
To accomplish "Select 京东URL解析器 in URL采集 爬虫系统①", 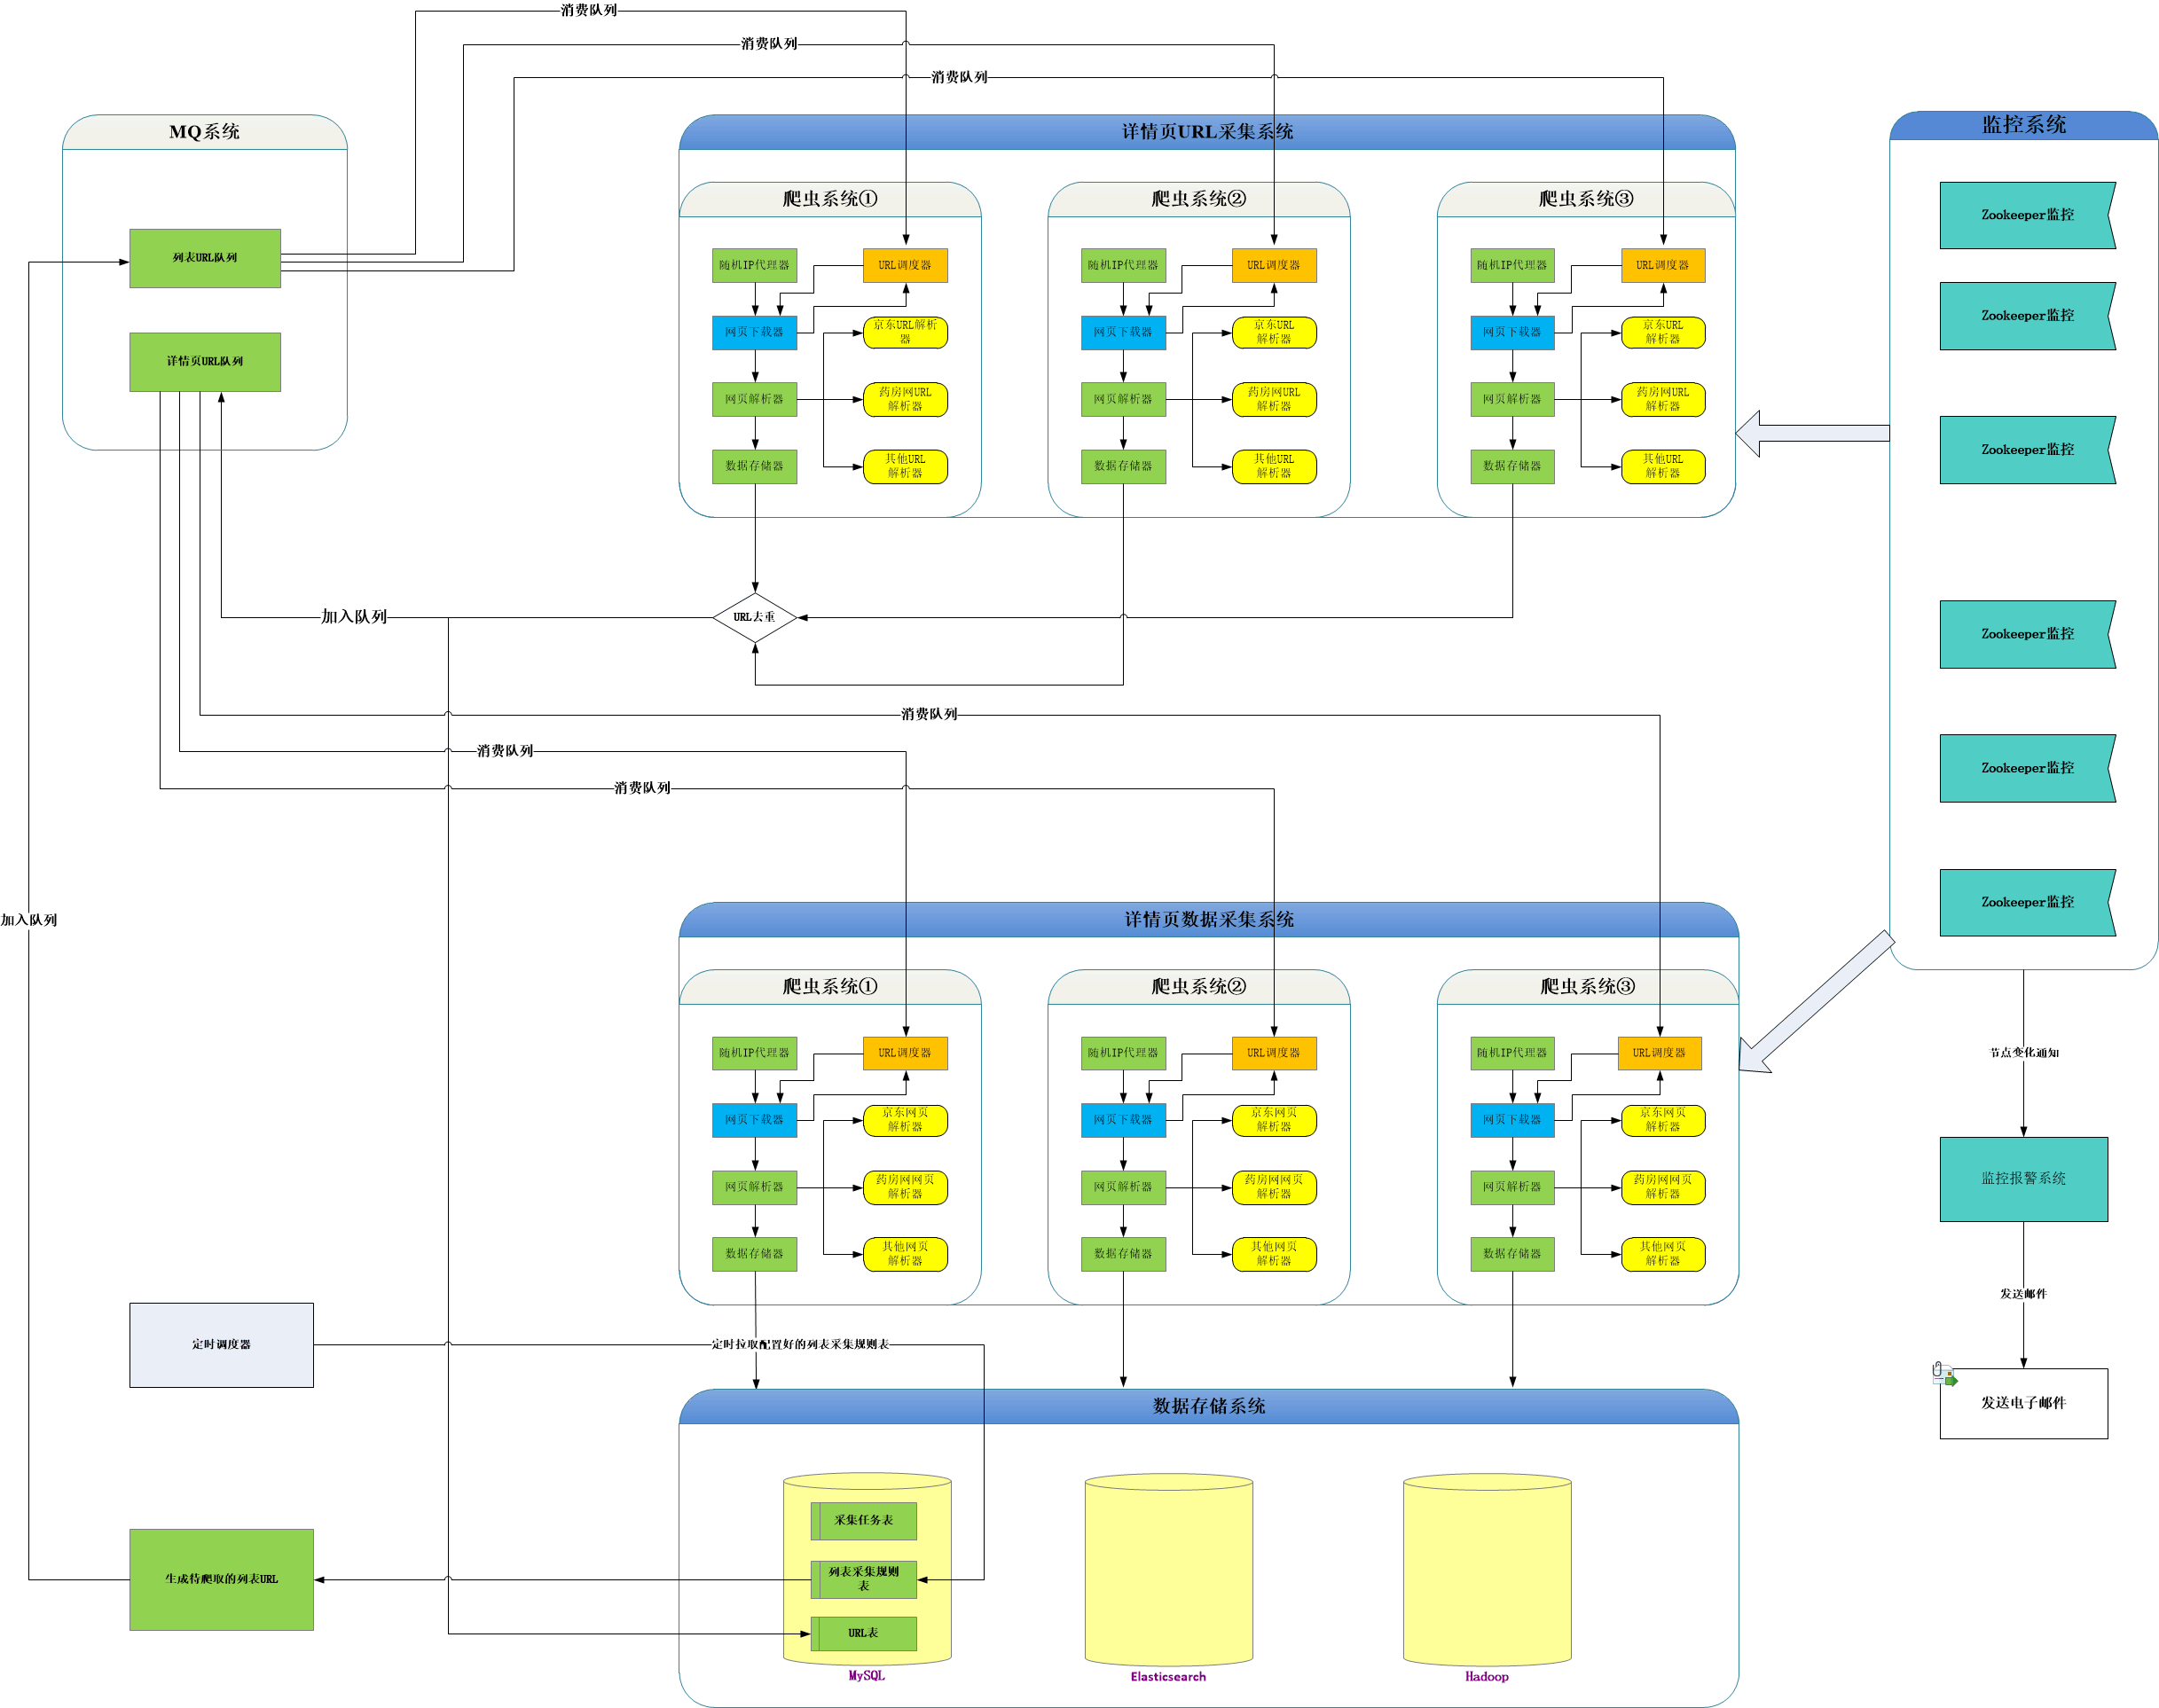I will (905, 332).
